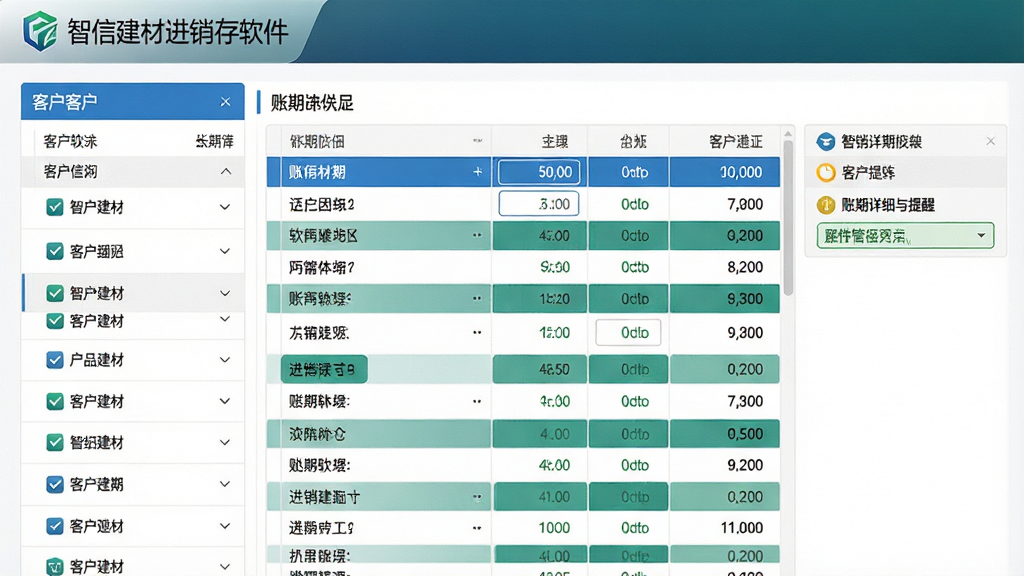Click the blue round icon in the right panel

coord(826,141)
